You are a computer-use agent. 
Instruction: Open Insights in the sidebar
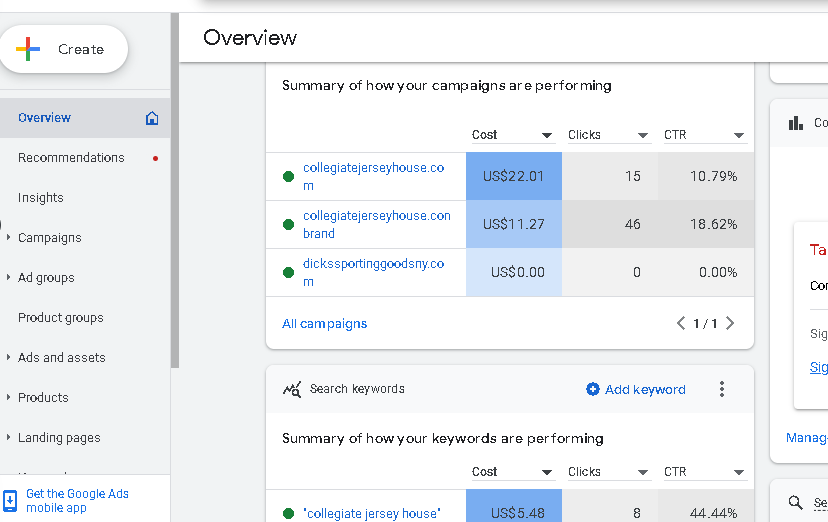point(41,198)
